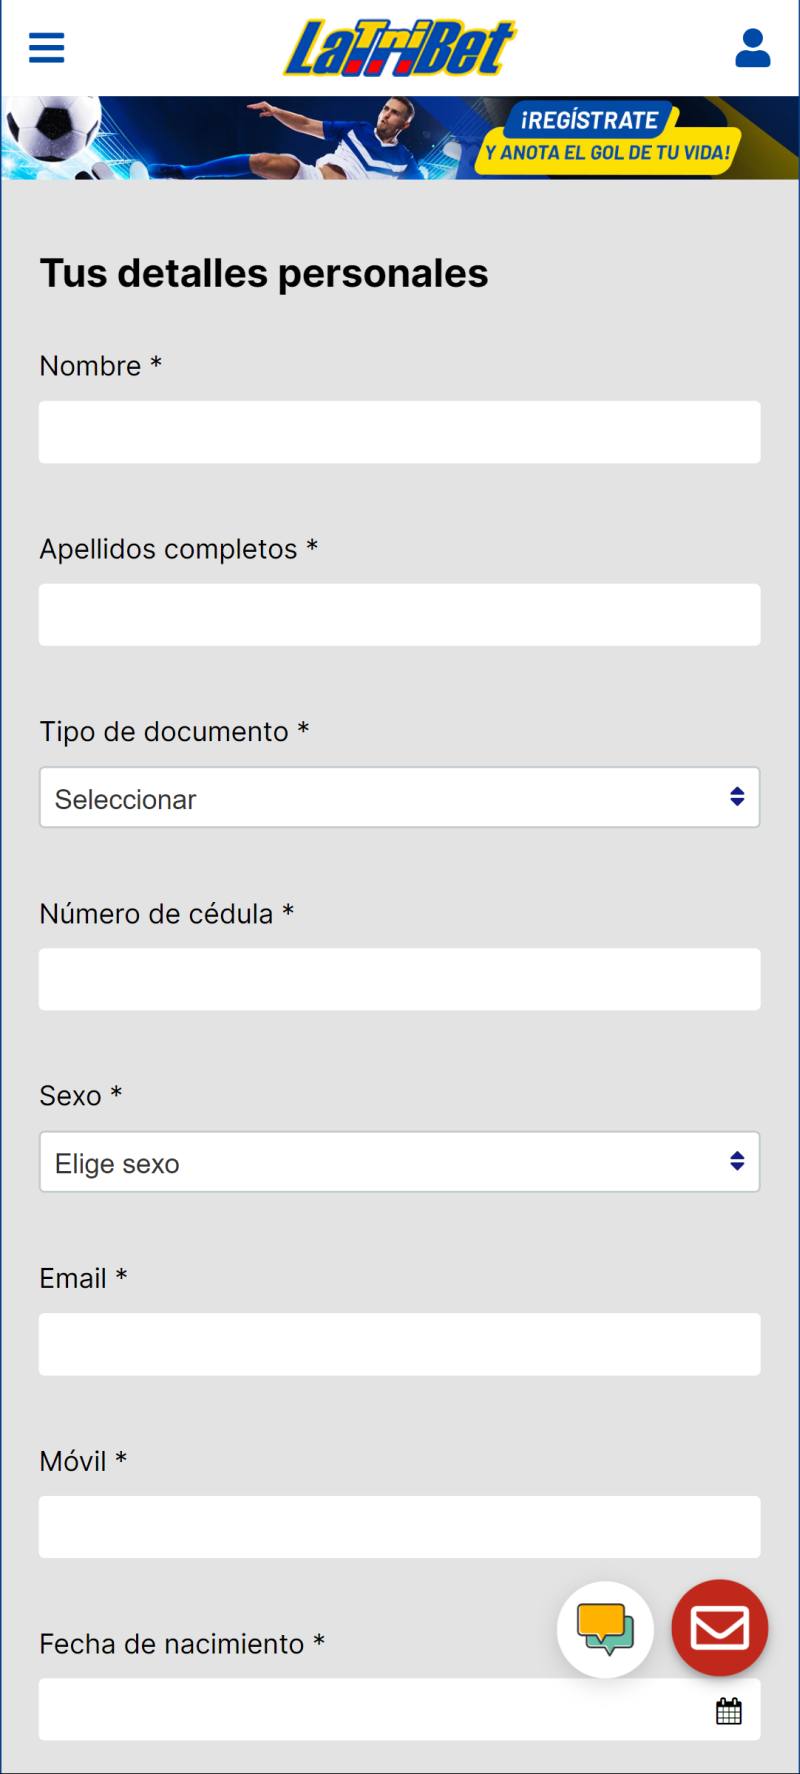800x1774 pixels.
Task: Click the LaTriBet logo
Action: (400, 48)
